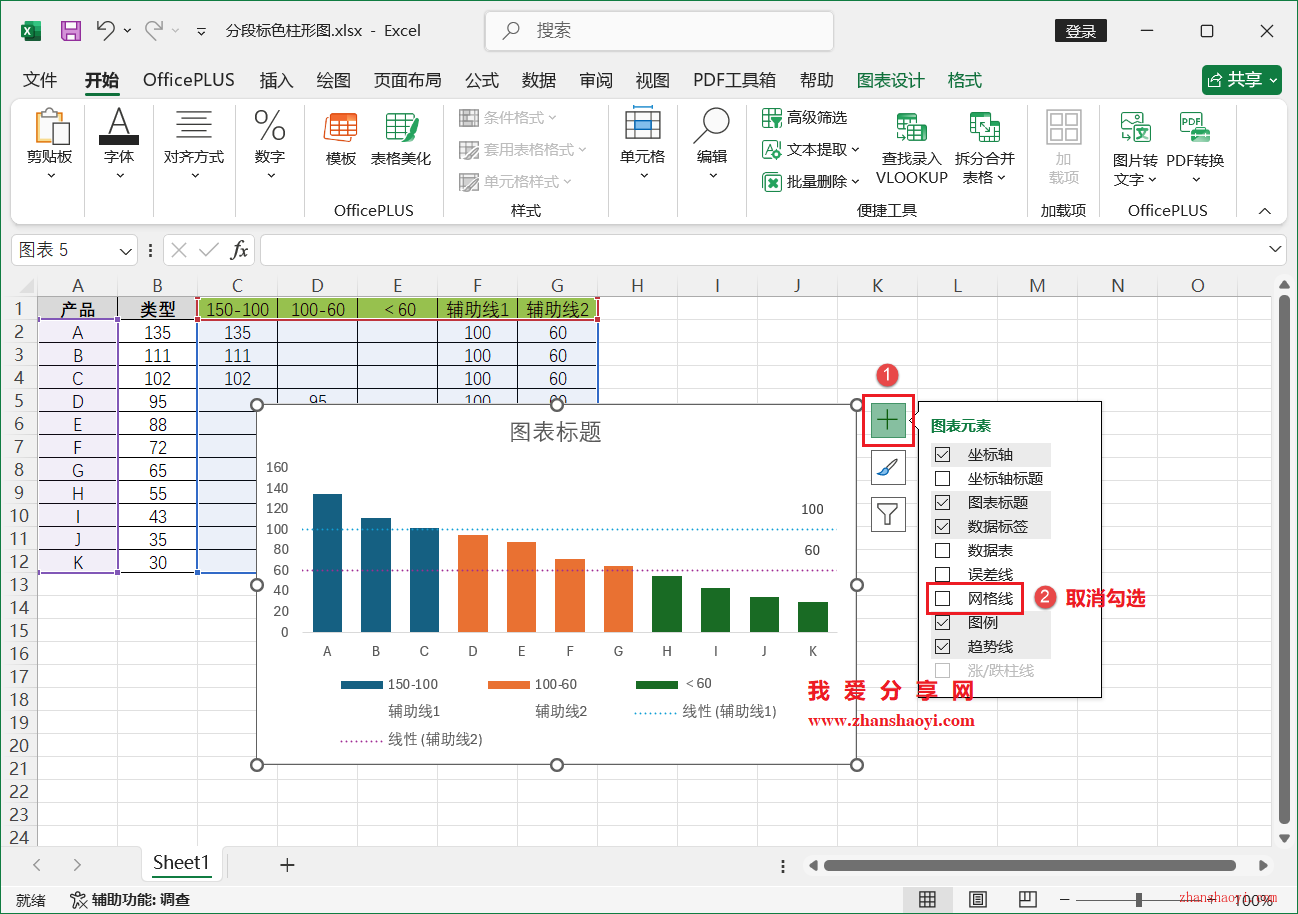The image size is (1298, 914).
Task: Click the 登录 sign-in button
Action: (x=1080, y=31)
